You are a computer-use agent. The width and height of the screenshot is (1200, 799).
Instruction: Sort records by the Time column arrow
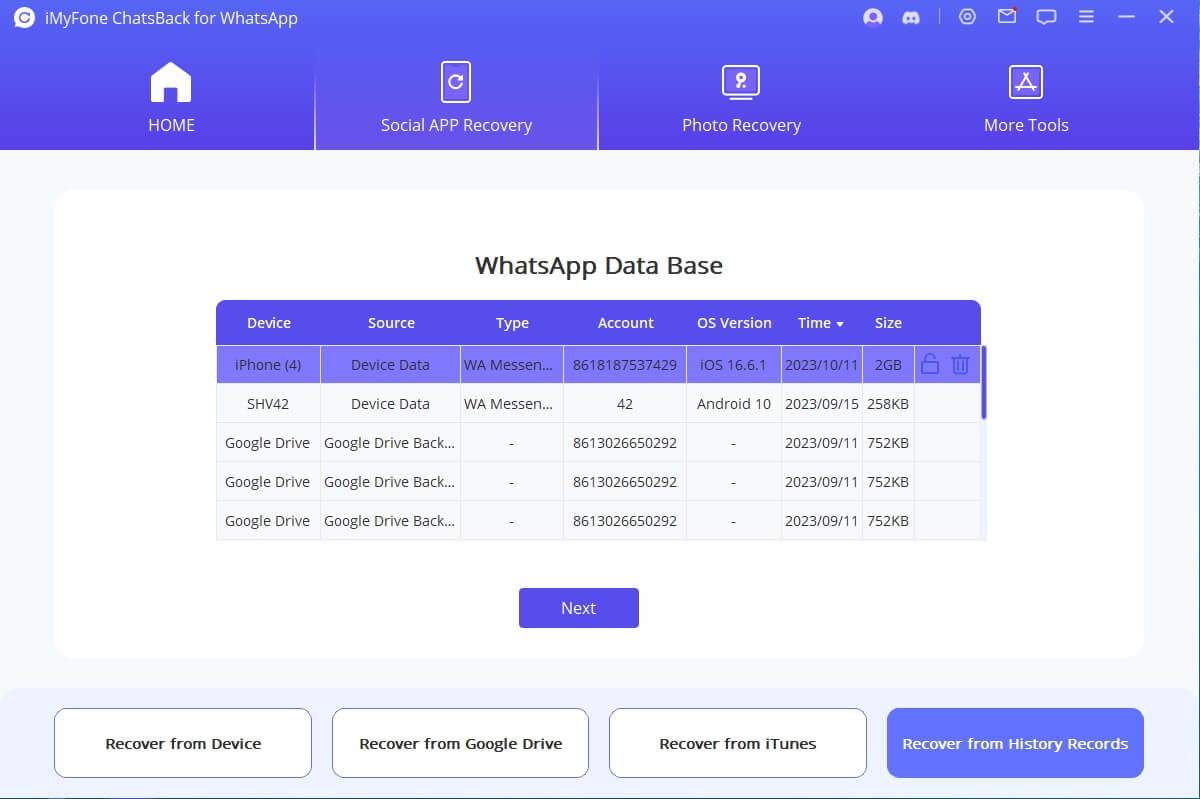click(839, 324)
